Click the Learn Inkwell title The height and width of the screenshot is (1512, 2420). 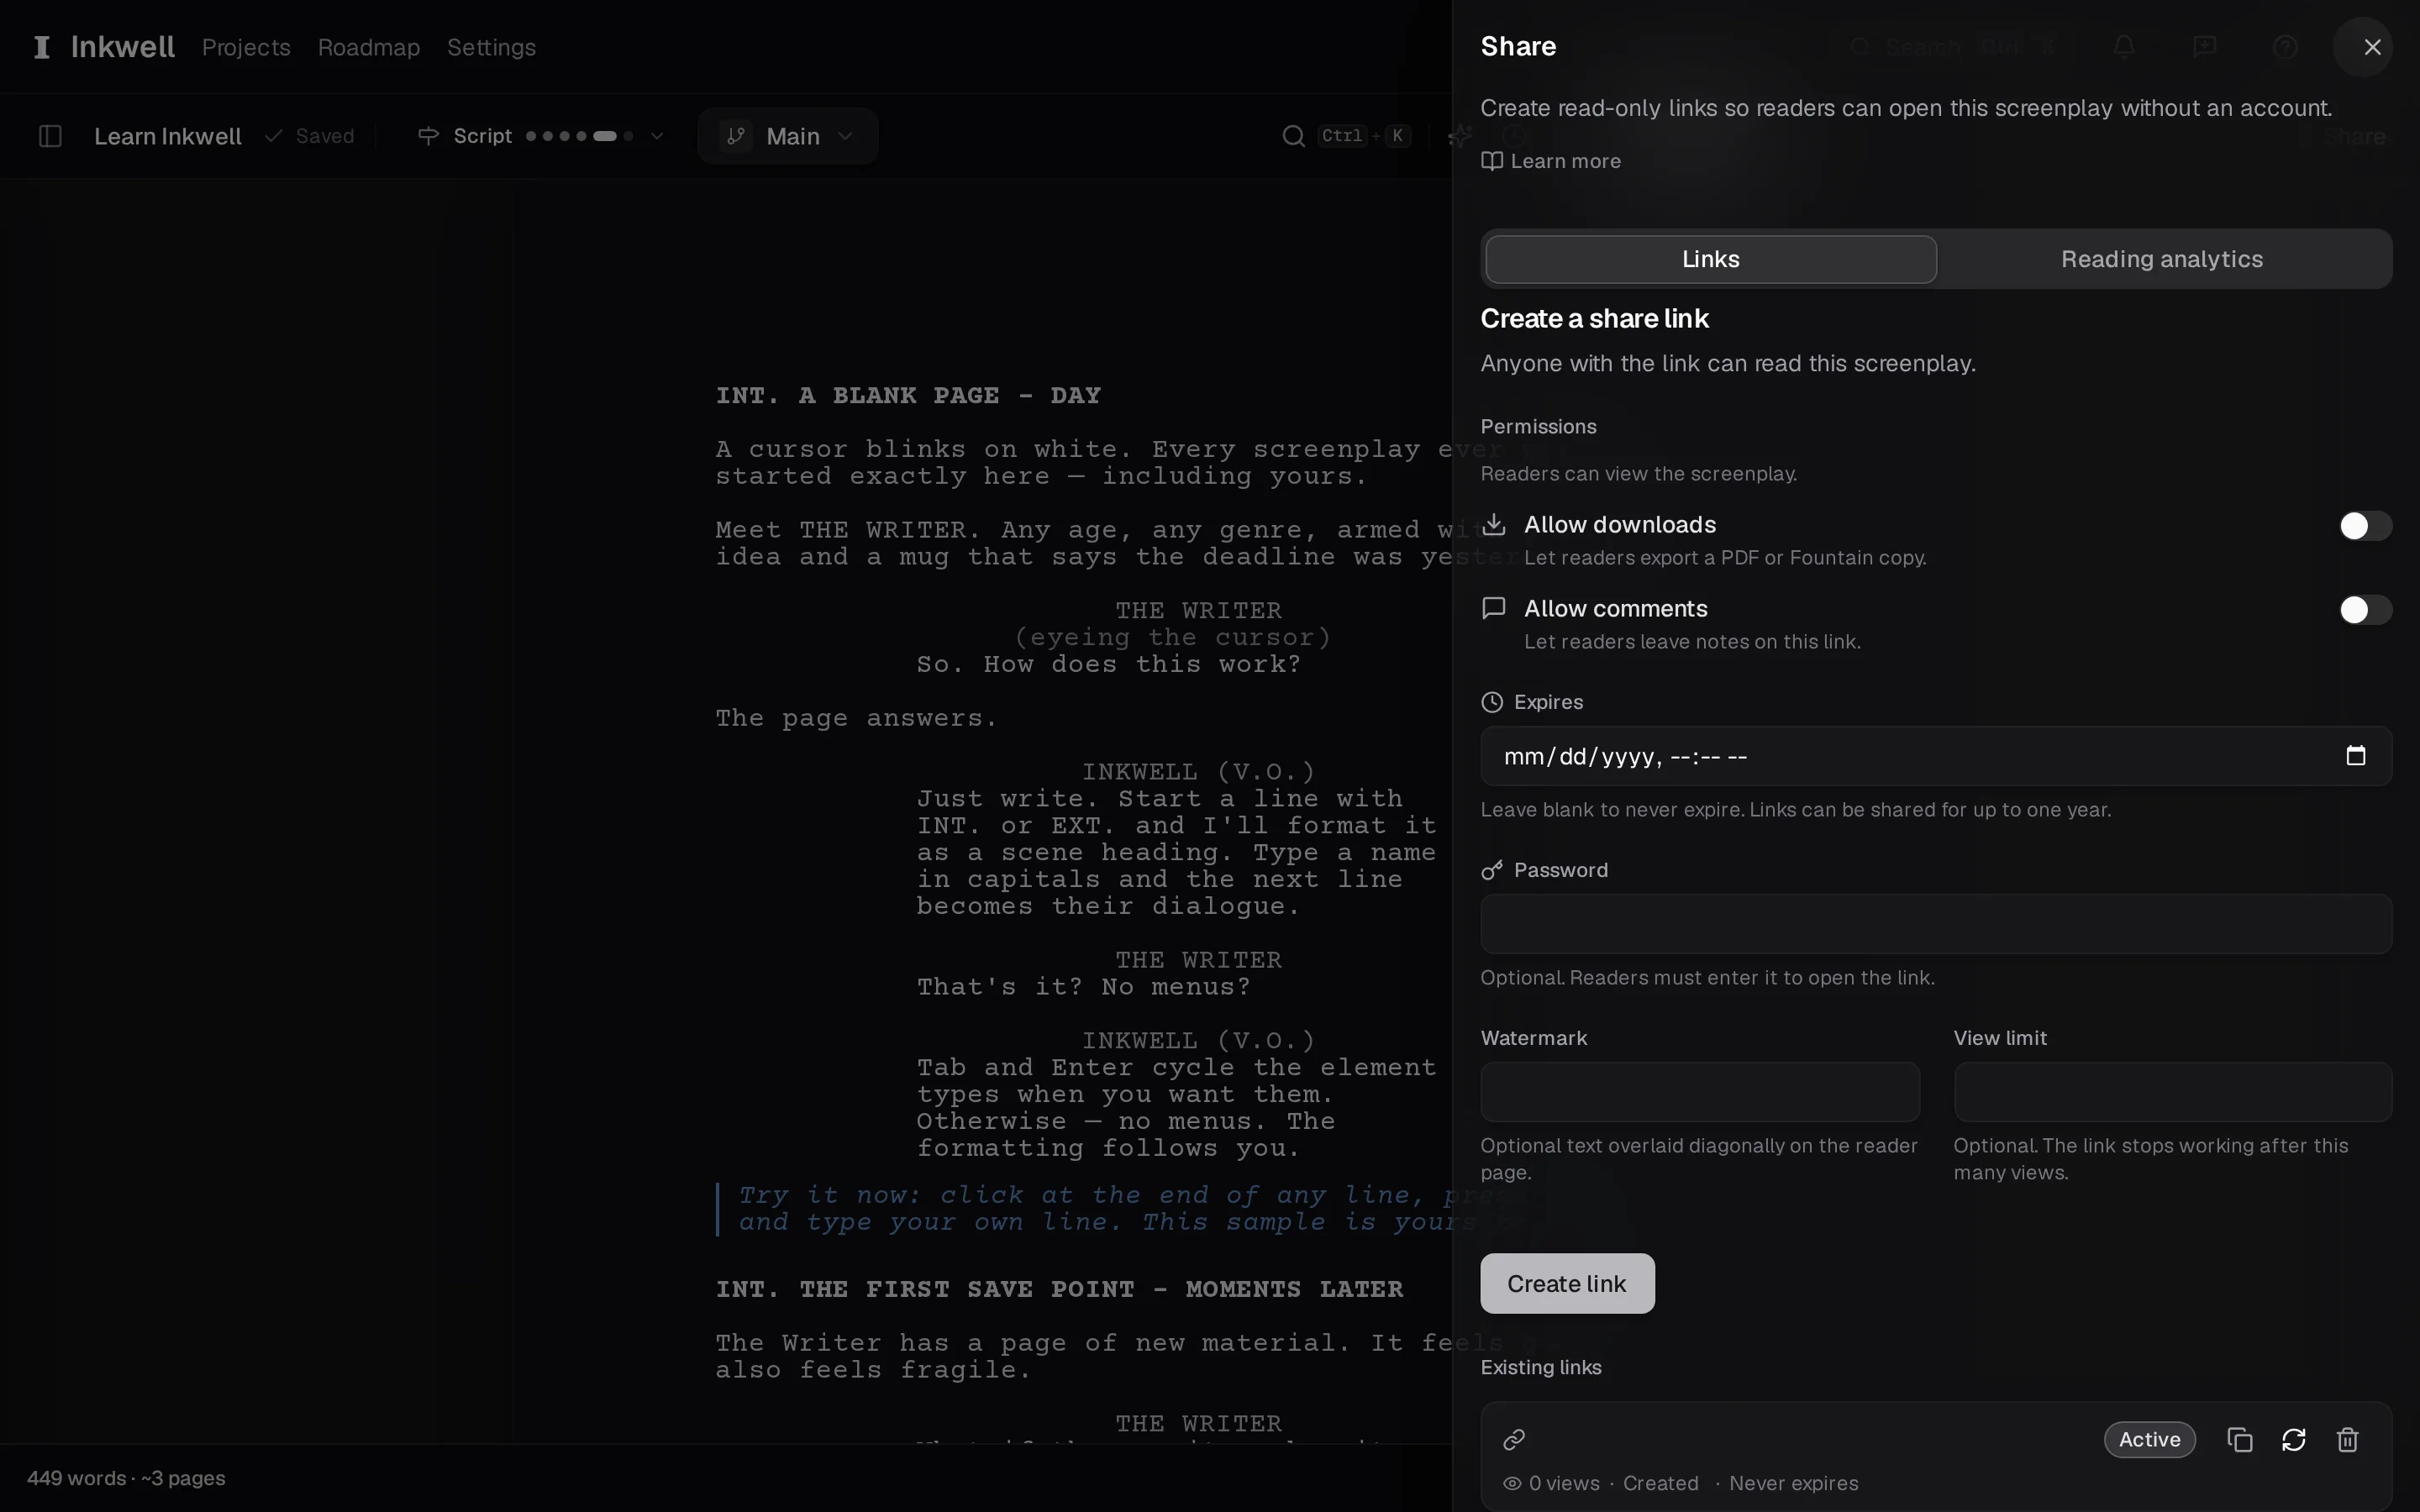168,136
